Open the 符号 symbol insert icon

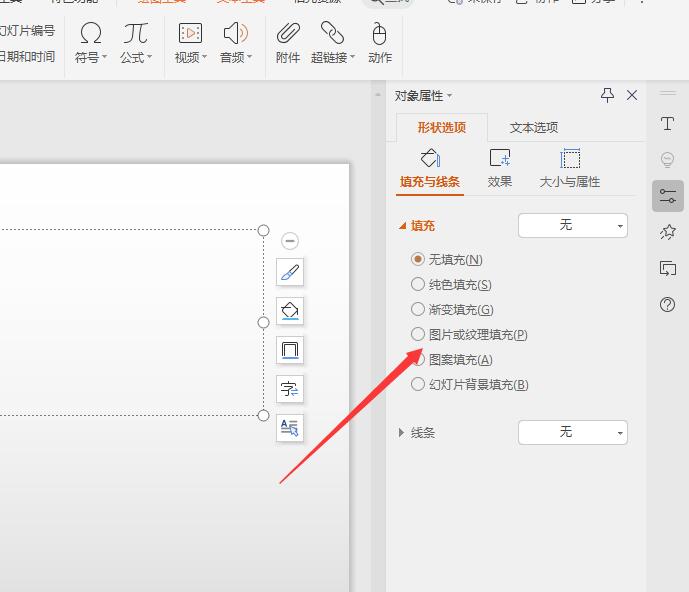click(x=91, y=33)
